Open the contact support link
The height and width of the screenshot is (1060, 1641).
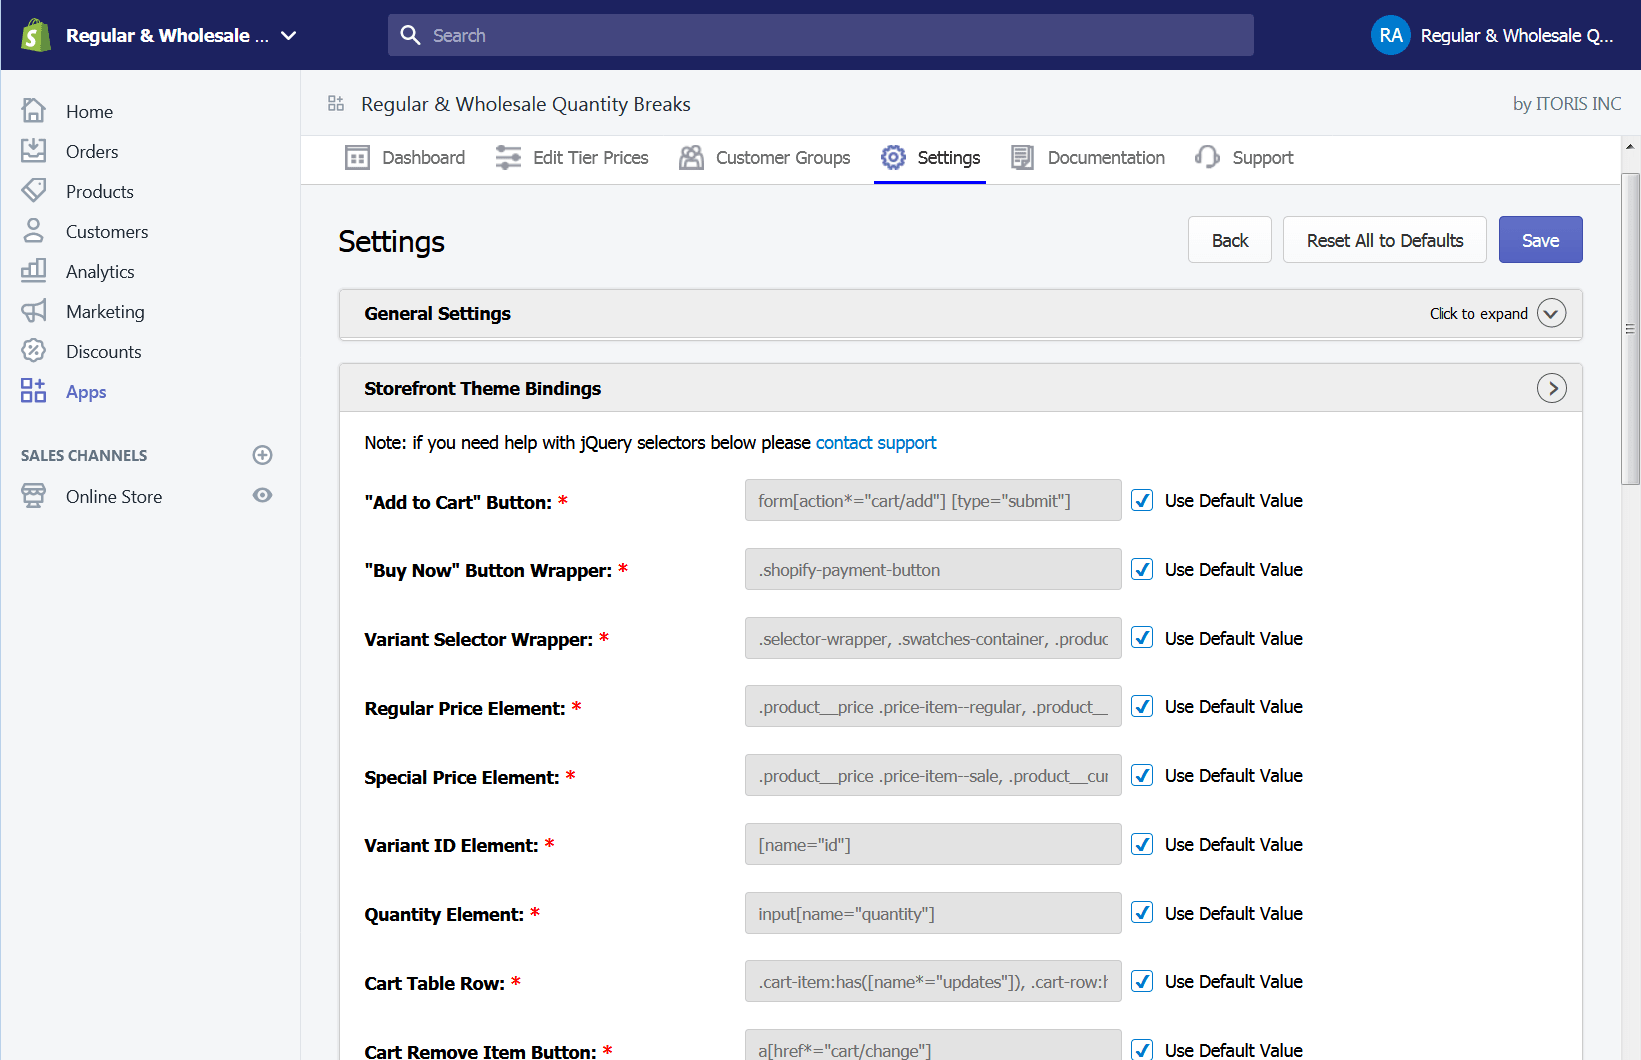point(876,442)
